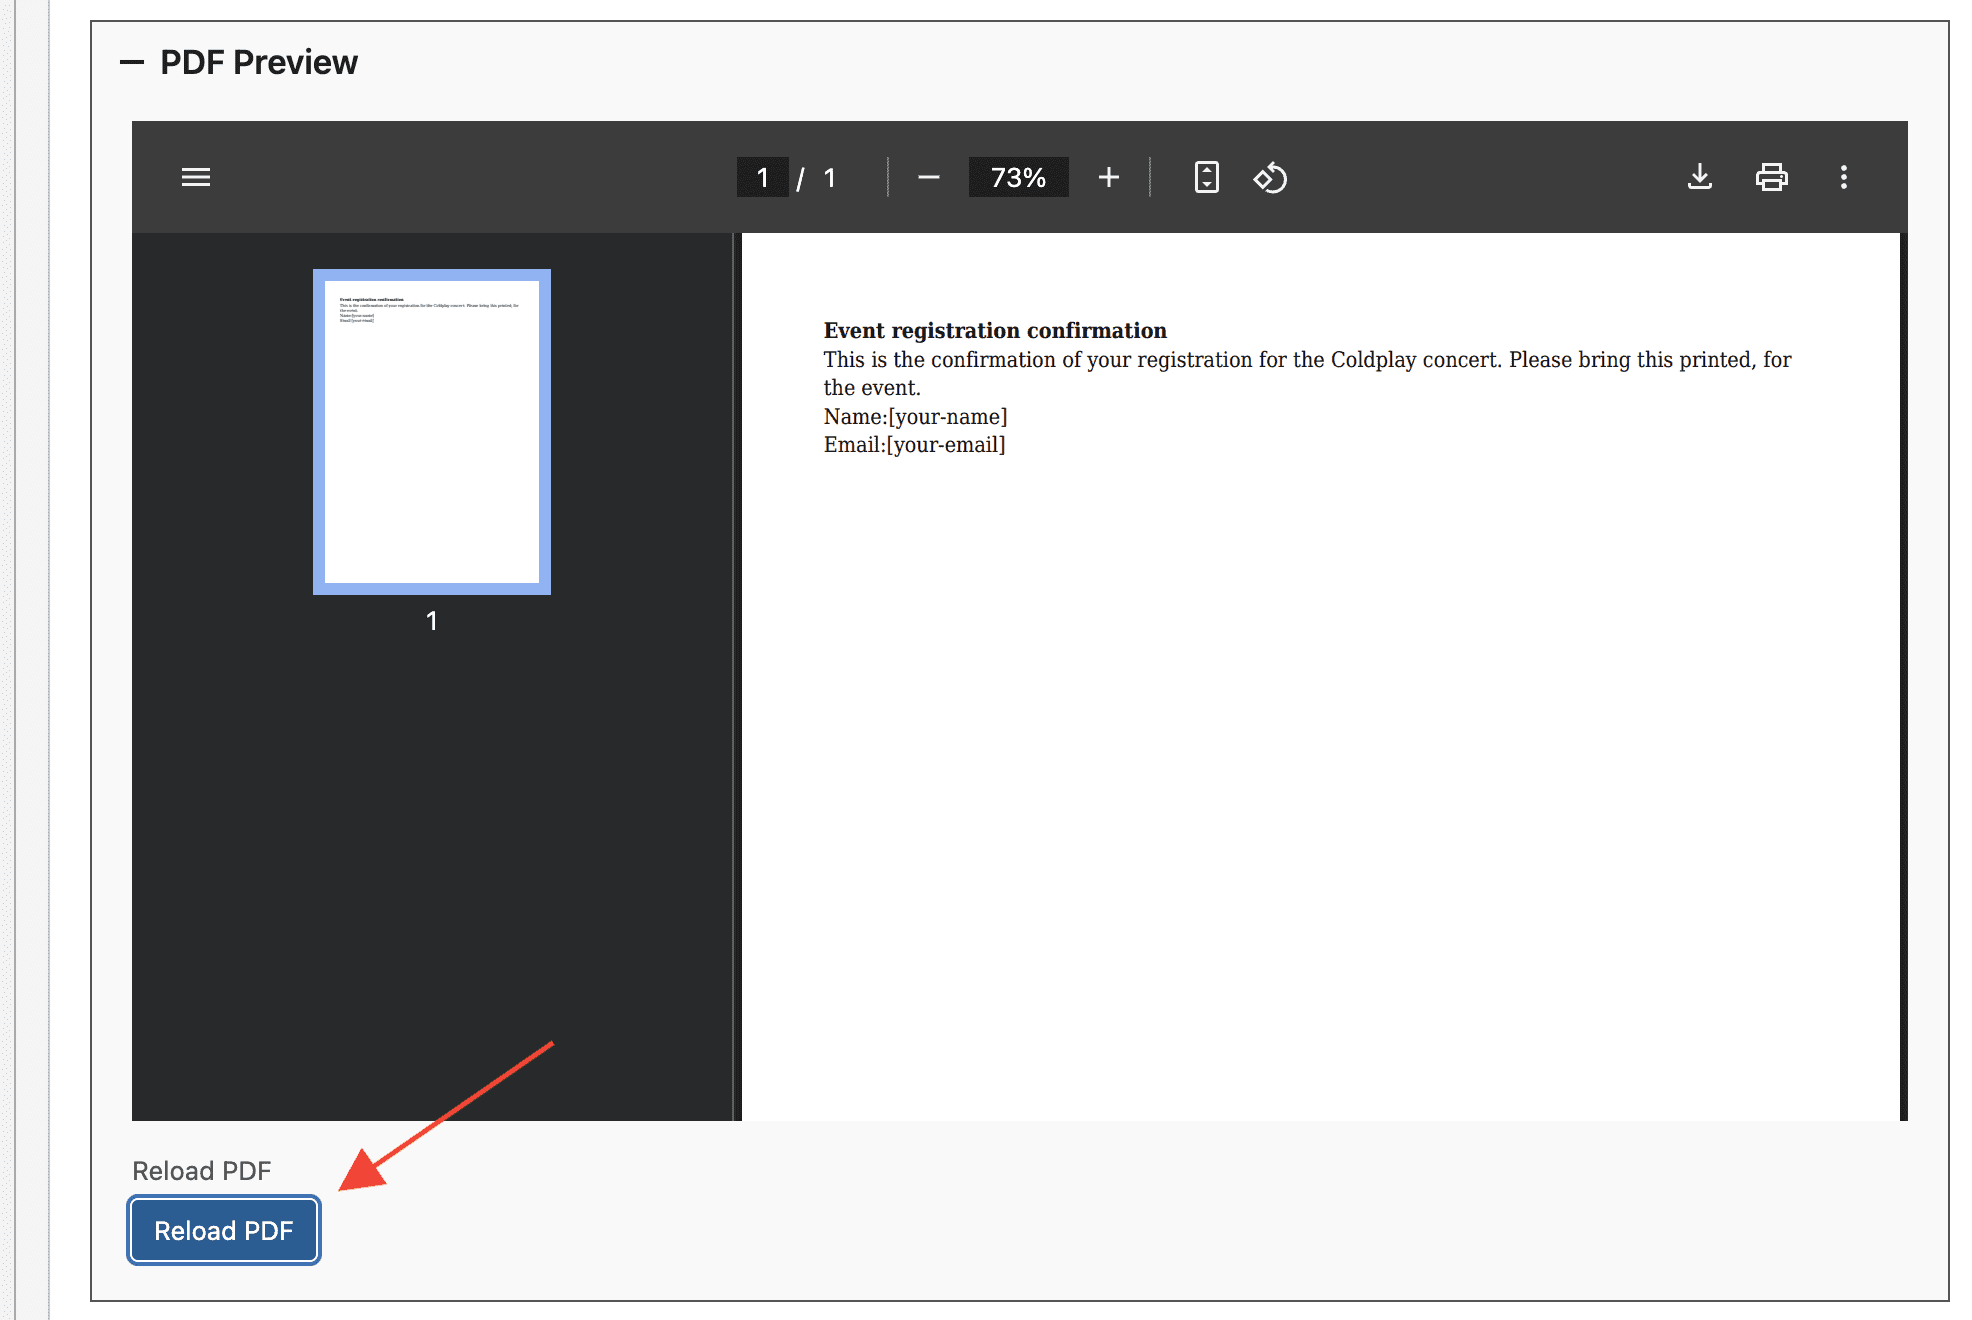
Task: Click the PDF Preview heading
Action: pos(258,63)
